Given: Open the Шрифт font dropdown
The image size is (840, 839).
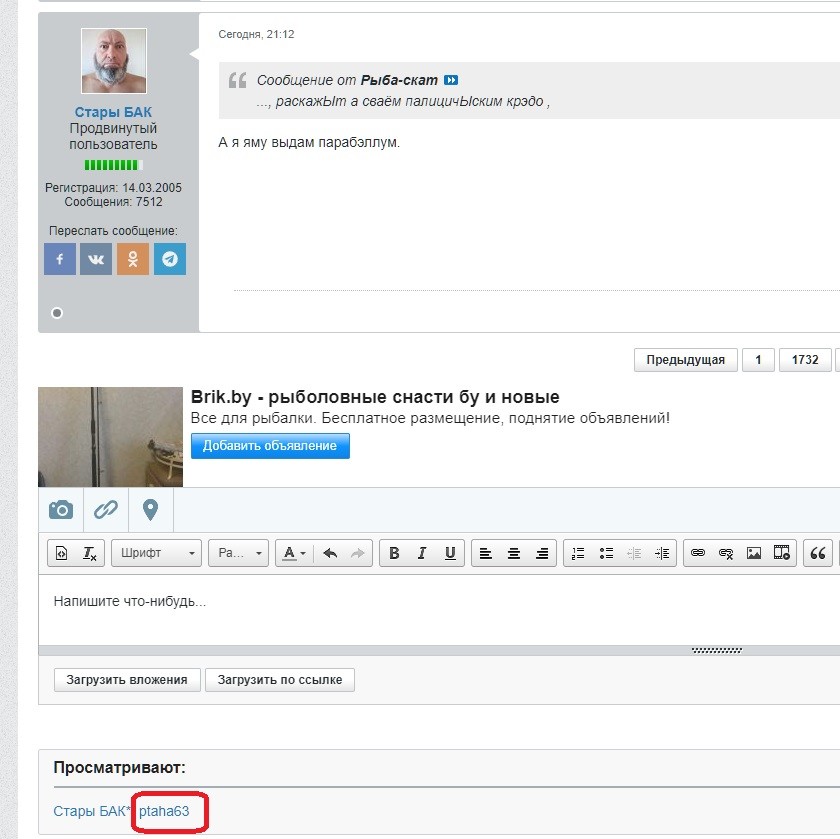Looking at the screenshot, I should coord(154,553).
